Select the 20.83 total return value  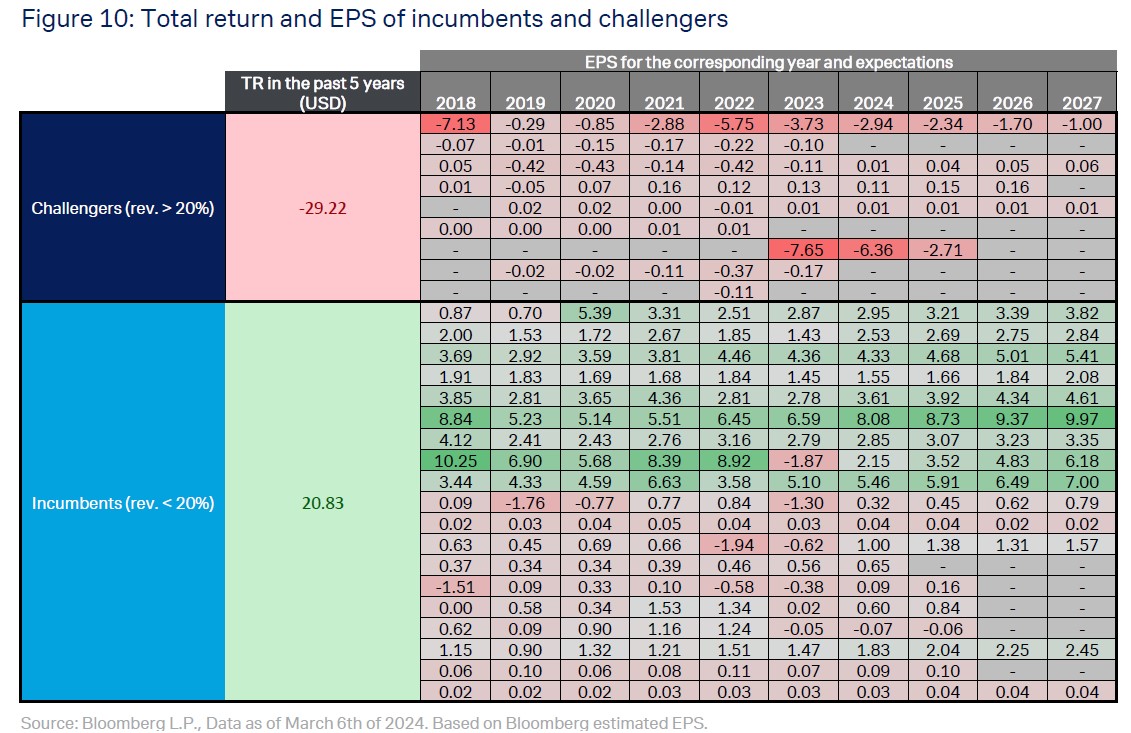[x=322, y=503]
